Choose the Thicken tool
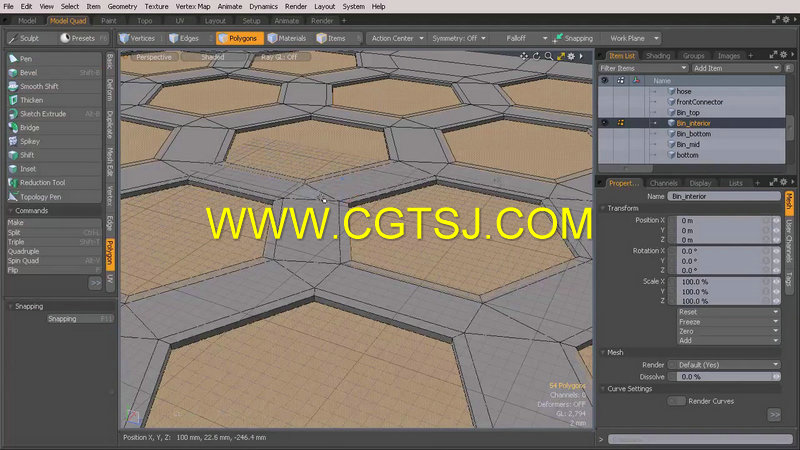Screen dimensions: 800x450 (x=54, y=100)
